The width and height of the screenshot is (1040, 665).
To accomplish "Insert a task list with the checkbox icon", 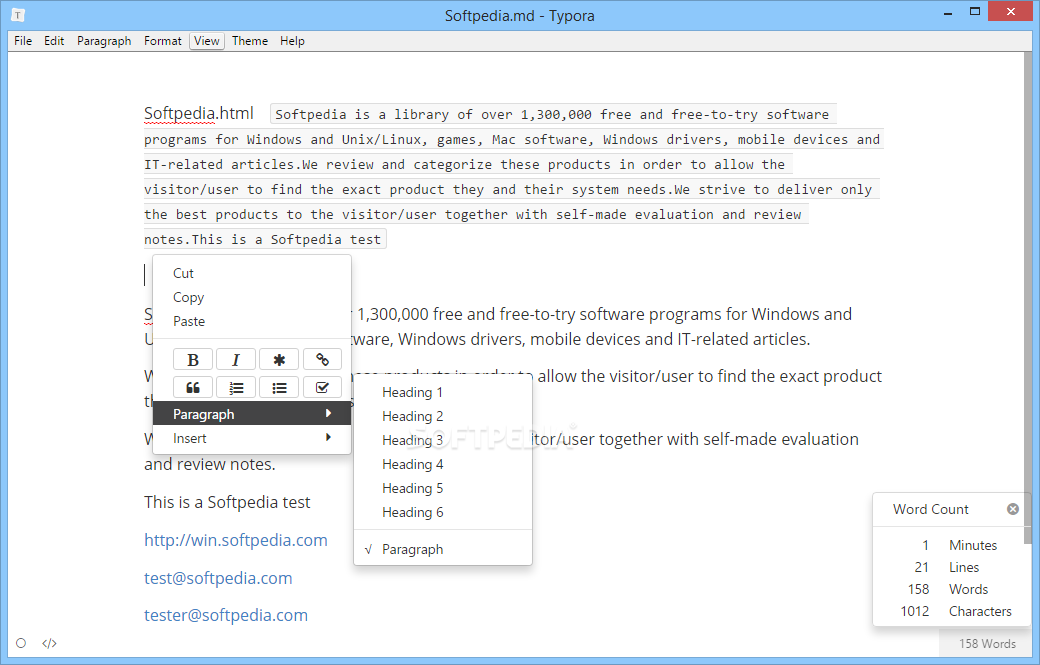I will (x=322, y=387).
